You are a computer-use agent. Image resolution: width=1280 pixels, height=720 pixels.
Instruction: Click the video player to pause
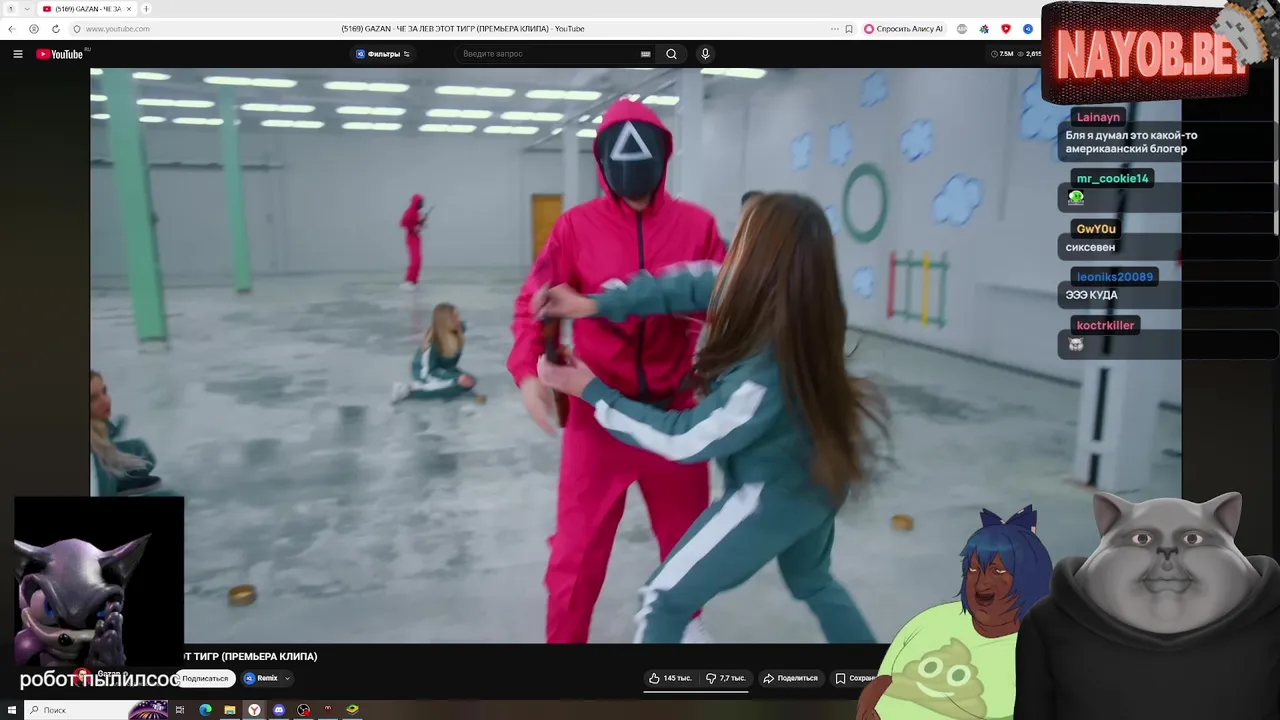(635, 355)
